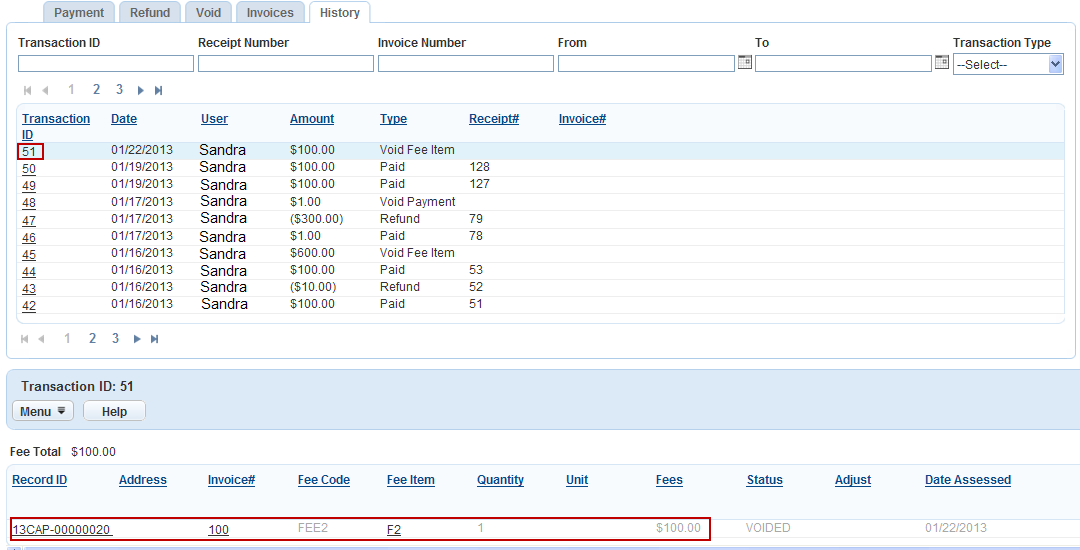Jump to last page in top pager

coord(158,90)
